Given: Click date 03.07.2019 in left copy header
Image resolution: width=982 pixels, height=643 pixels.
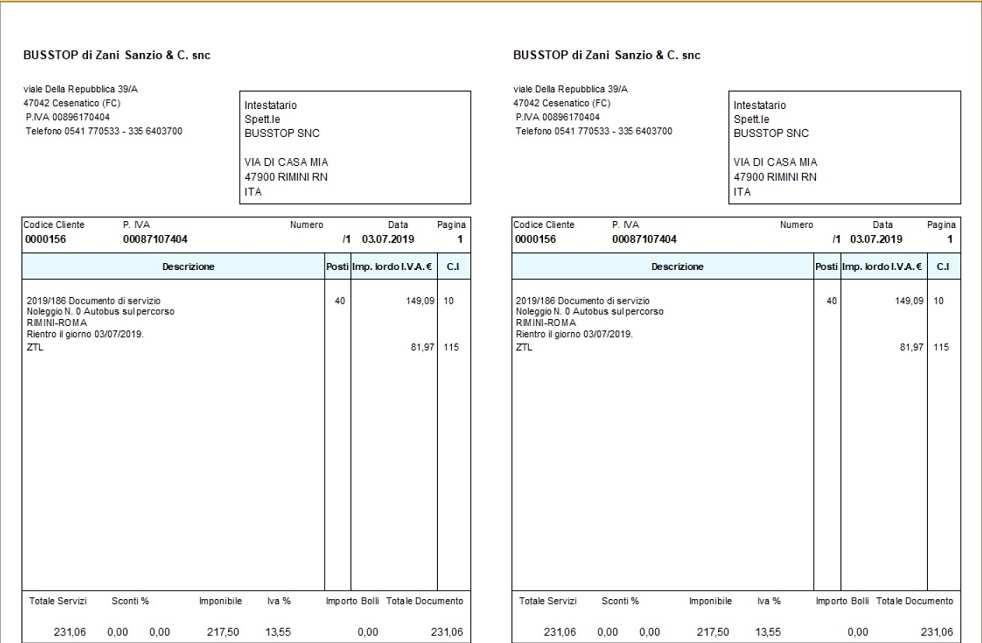Looking at the screenshot, I should [388, 239].
